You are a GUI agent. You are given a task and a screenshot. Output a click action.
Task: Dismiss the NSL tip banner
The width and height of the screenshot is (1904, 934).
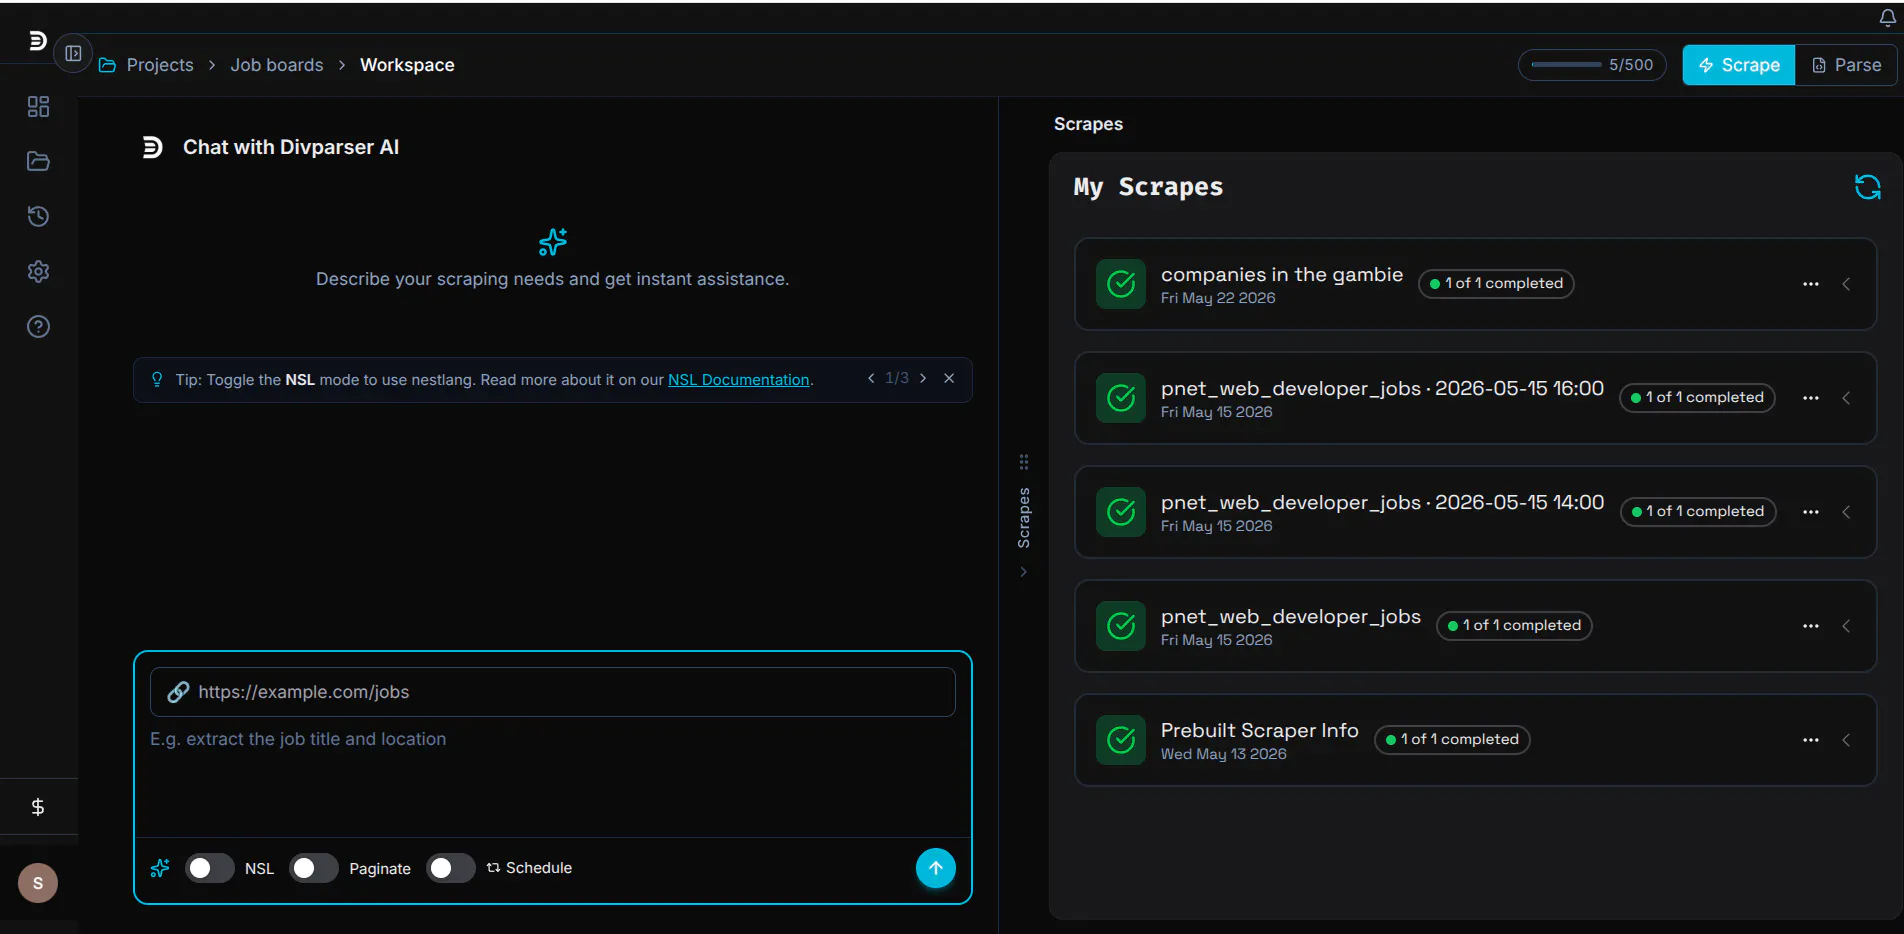coord(949,378)
